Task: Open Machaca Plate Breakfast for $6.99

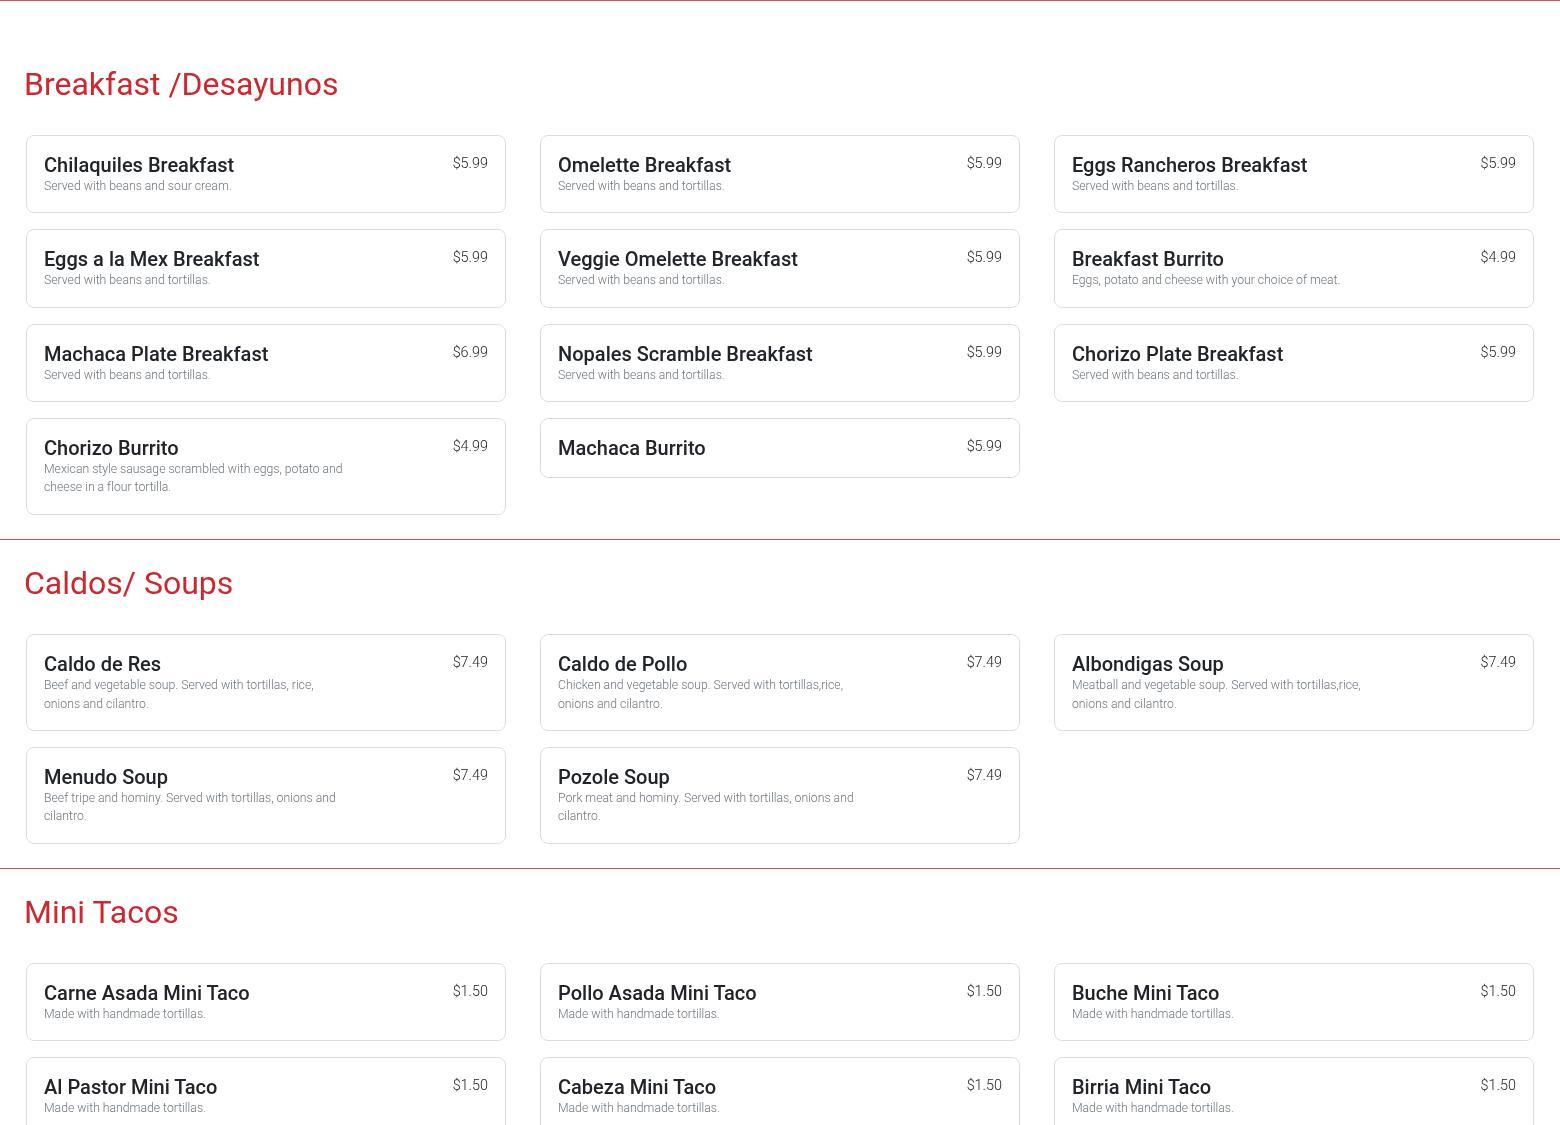Action: click(x=265, y=363)
